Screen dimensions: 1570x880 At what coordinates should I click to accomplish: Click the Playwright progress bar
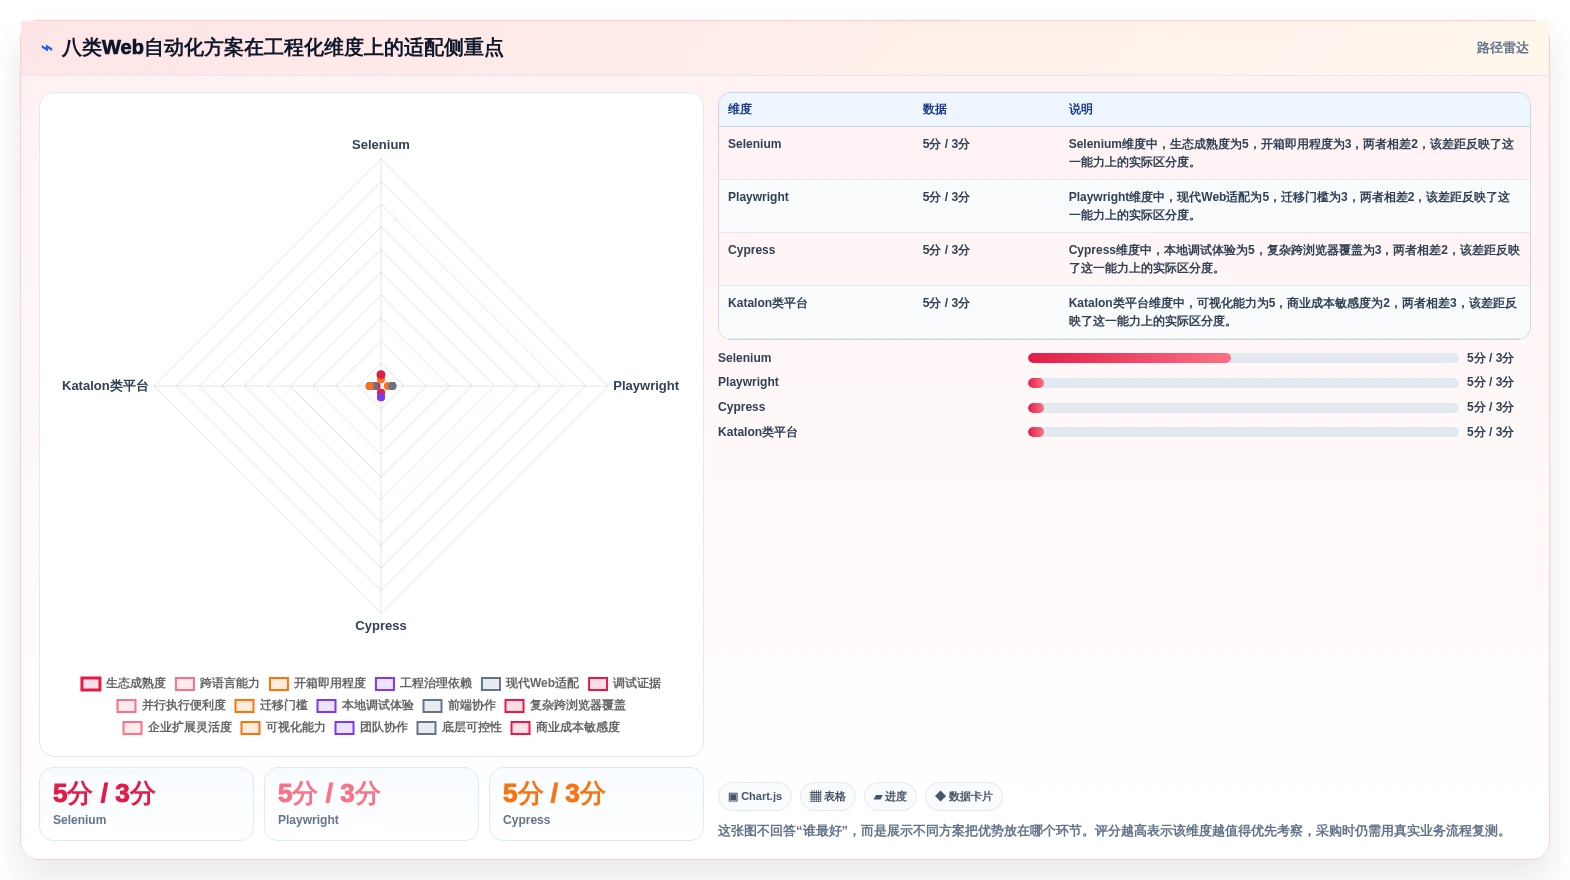[1243, 383]
